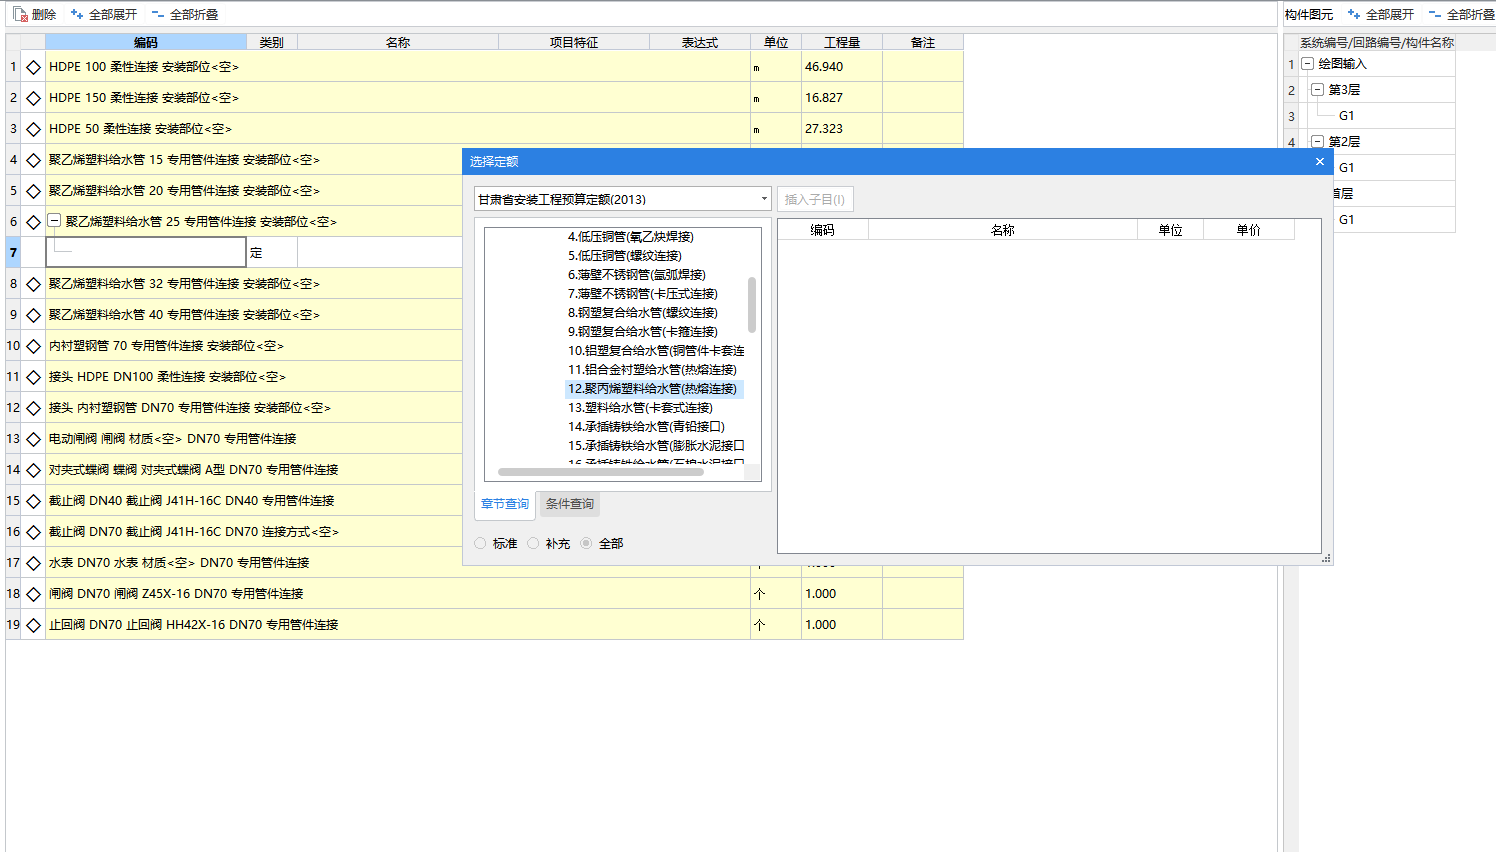Select 14.承插铸铁给水管(青铅接口) chapter

click(647, 427)
